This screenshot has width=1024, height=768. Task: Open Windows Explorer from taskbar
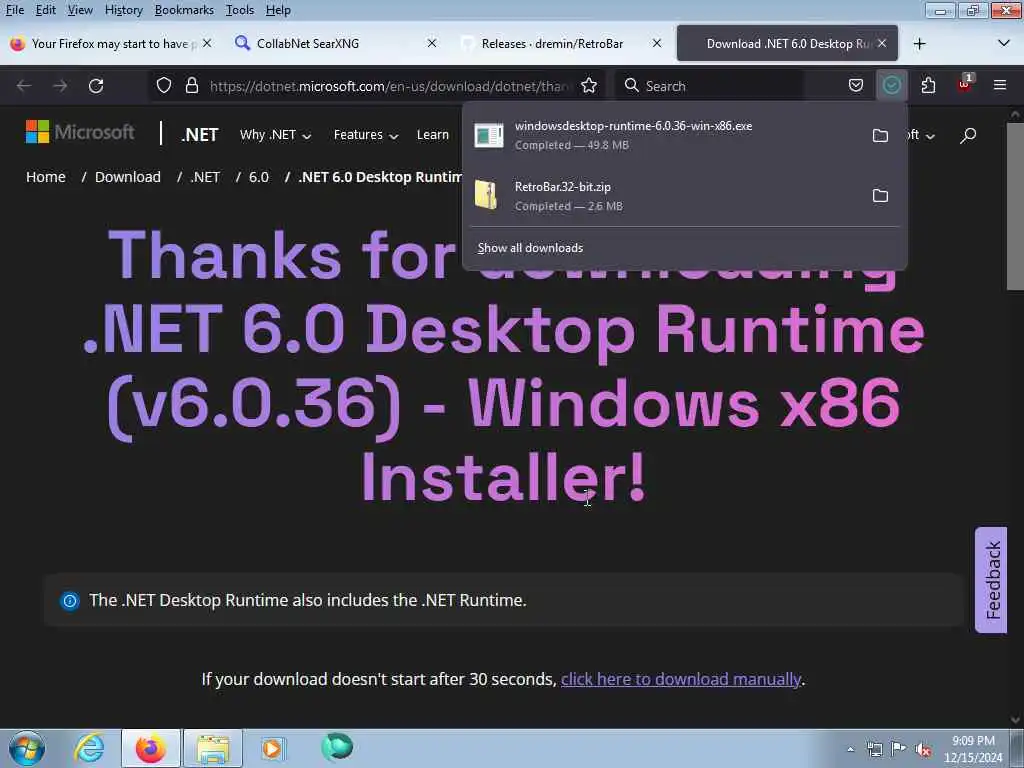coord(213,748)
